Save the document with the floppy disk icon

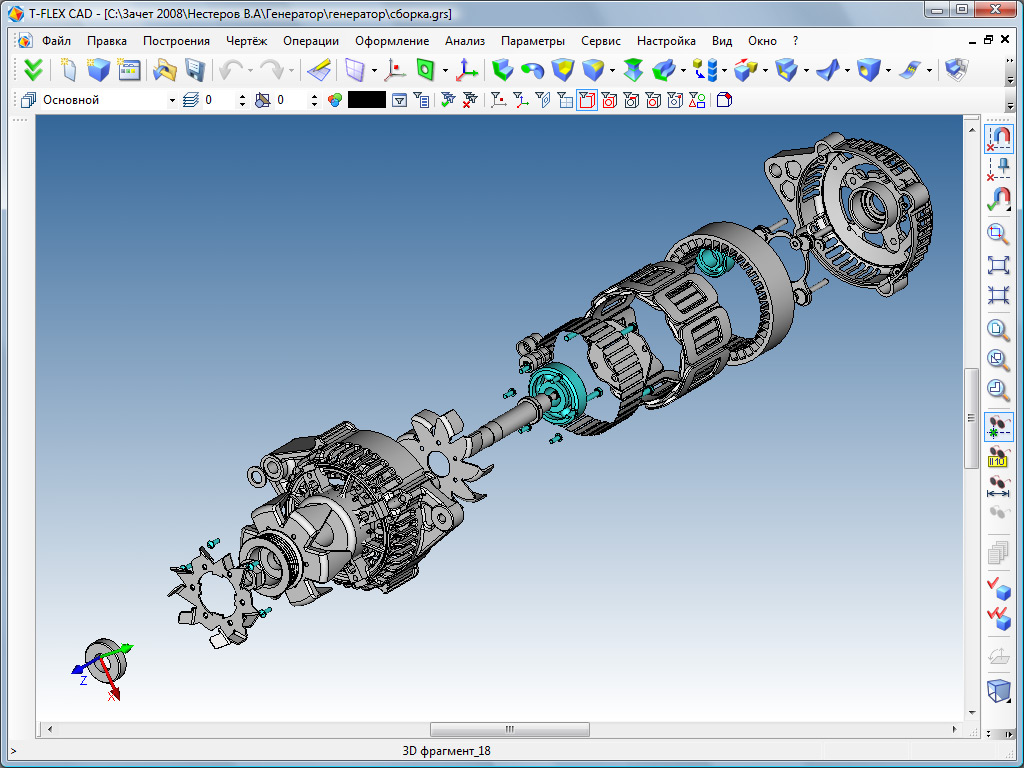click(x=195, y=70)
